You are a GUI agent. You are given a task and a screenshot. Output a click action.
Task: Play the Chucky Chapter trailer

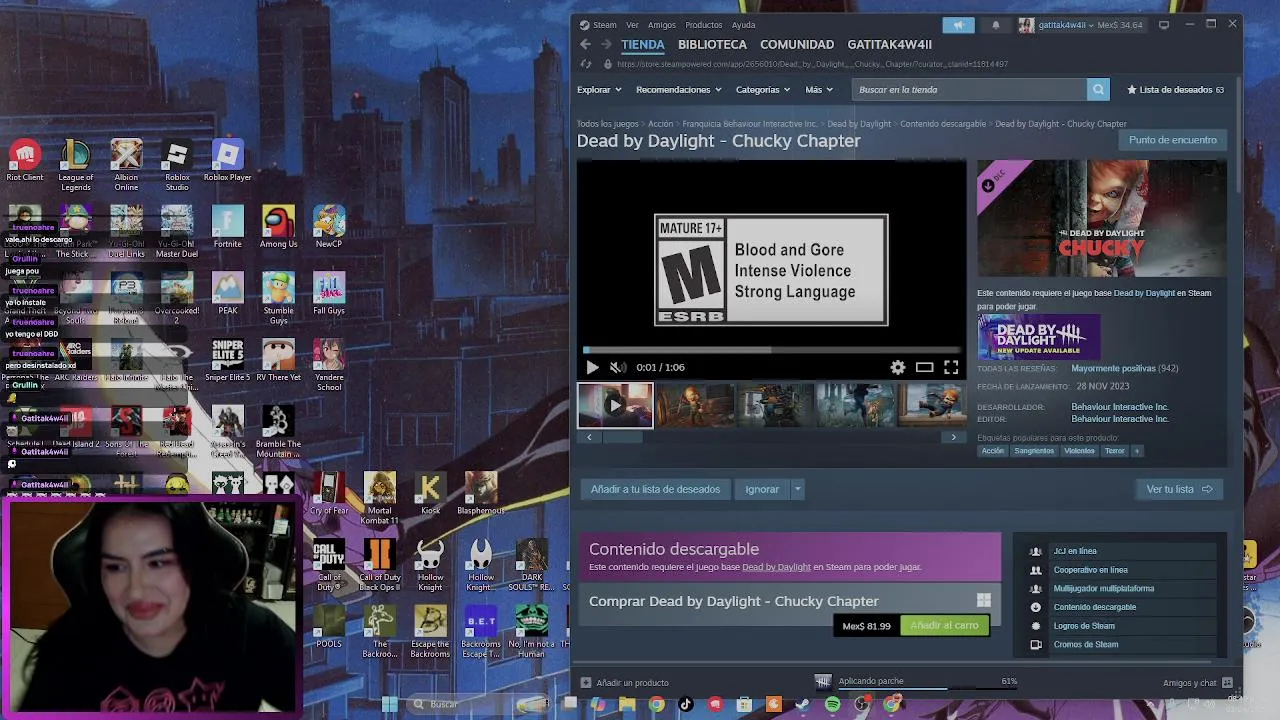(x=592, y=367)
